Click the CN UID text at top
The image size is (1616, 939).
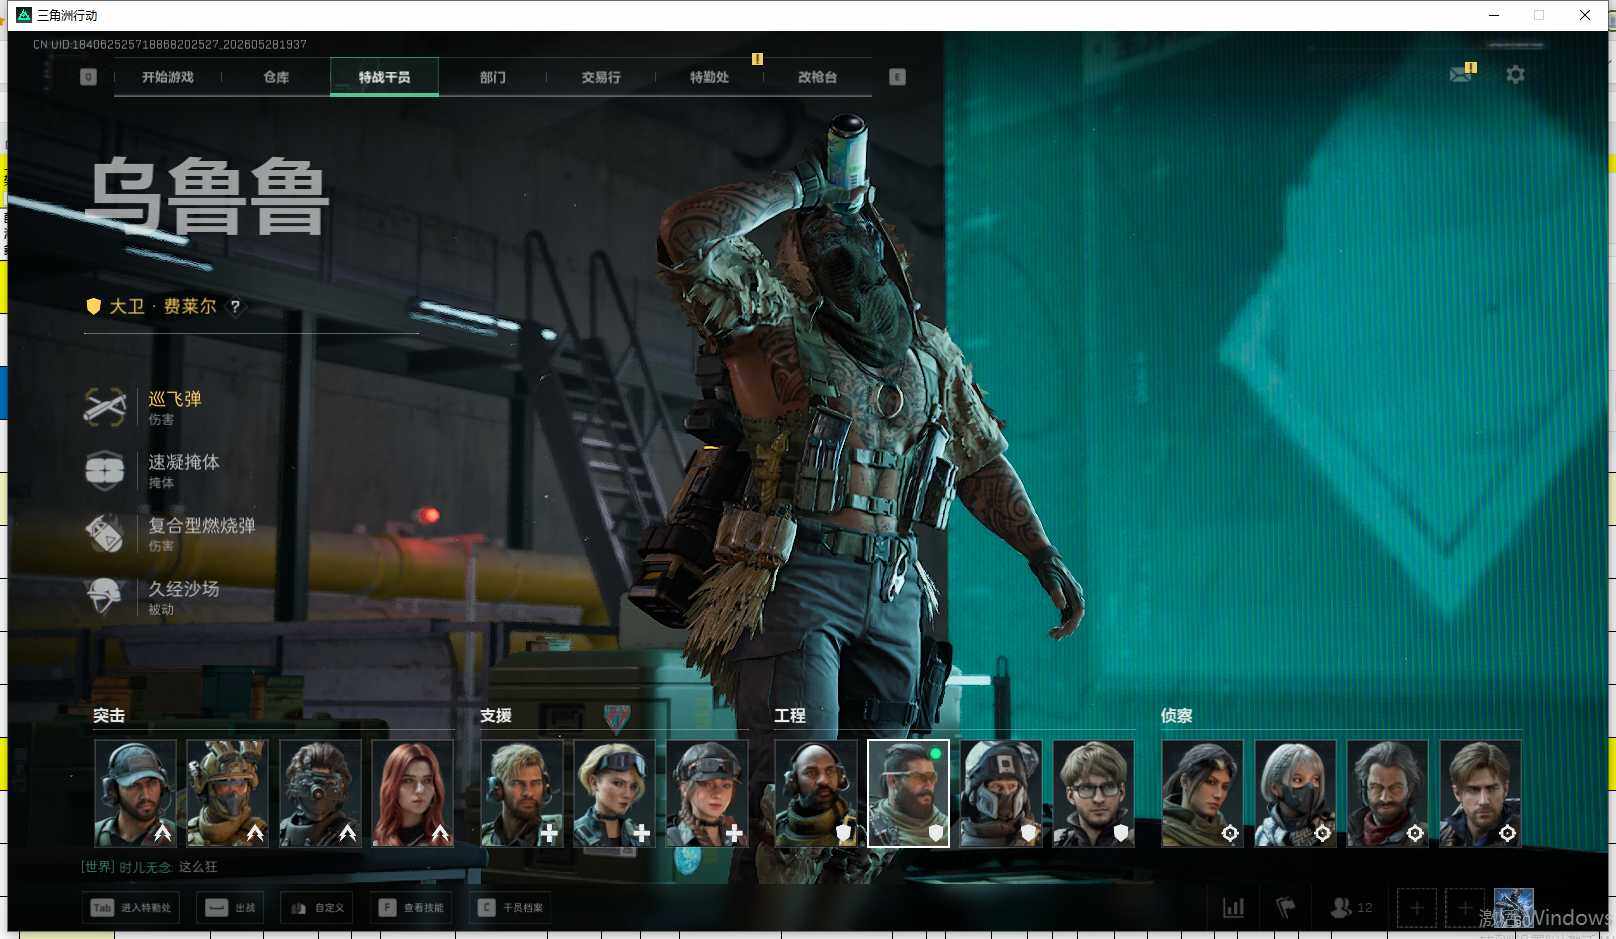coord(170,45)
